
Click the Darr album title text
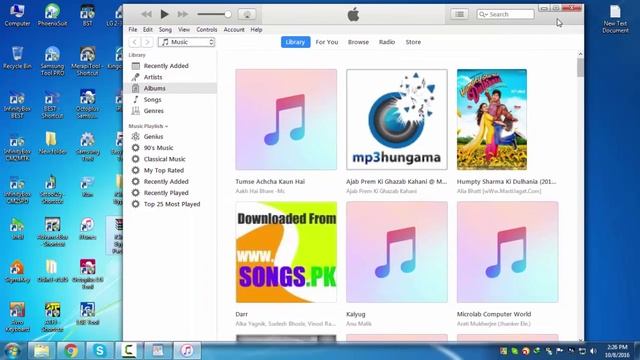click(242, 314)
